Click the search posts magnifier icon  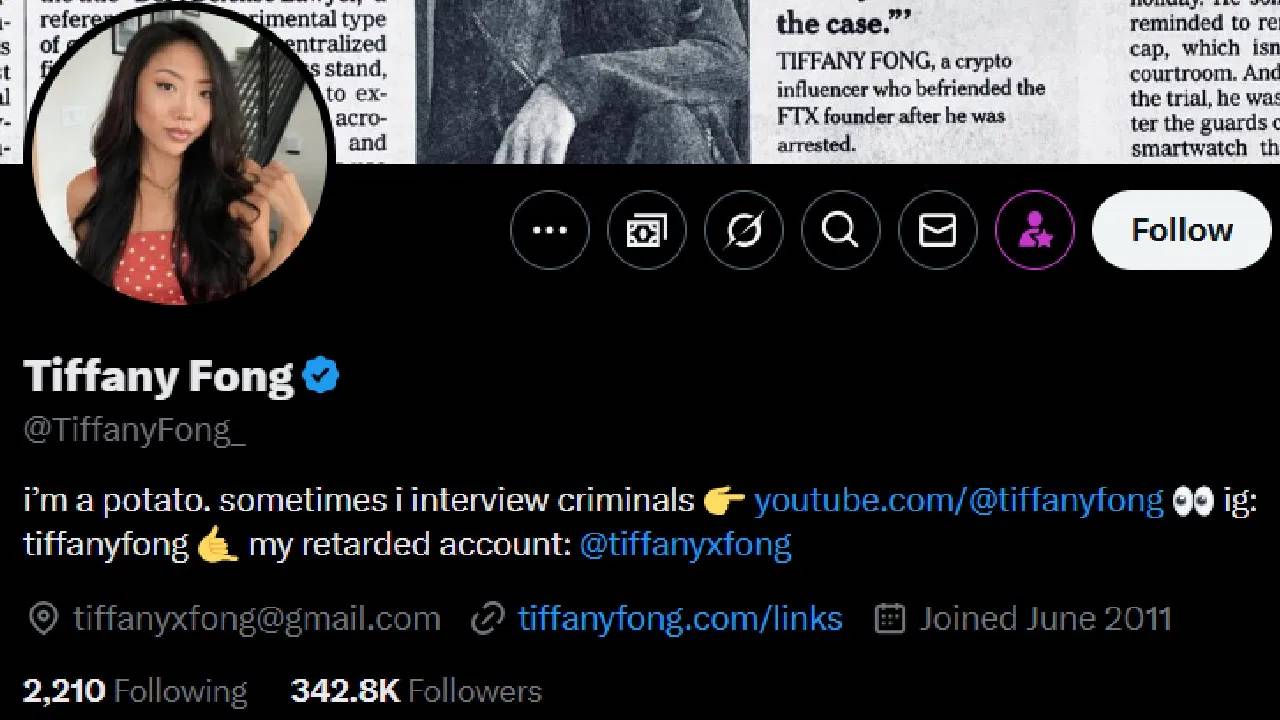coord(840,230)
